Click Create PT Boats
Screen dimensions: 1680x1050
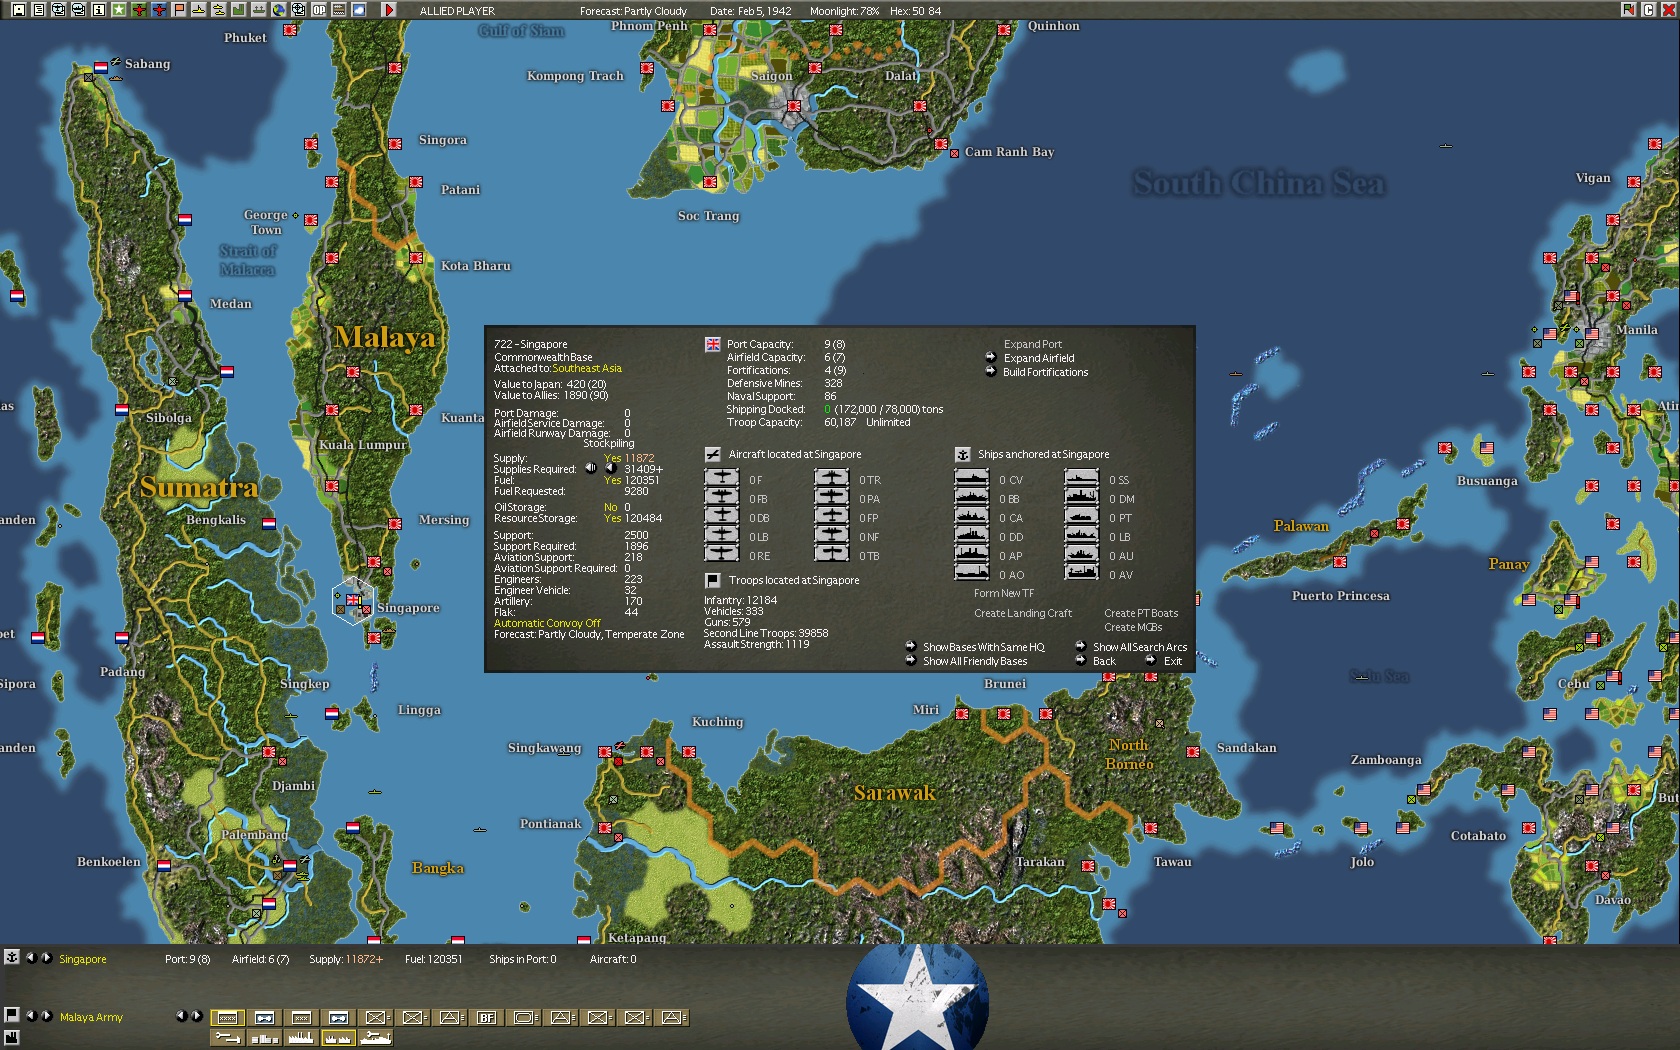1141,613
